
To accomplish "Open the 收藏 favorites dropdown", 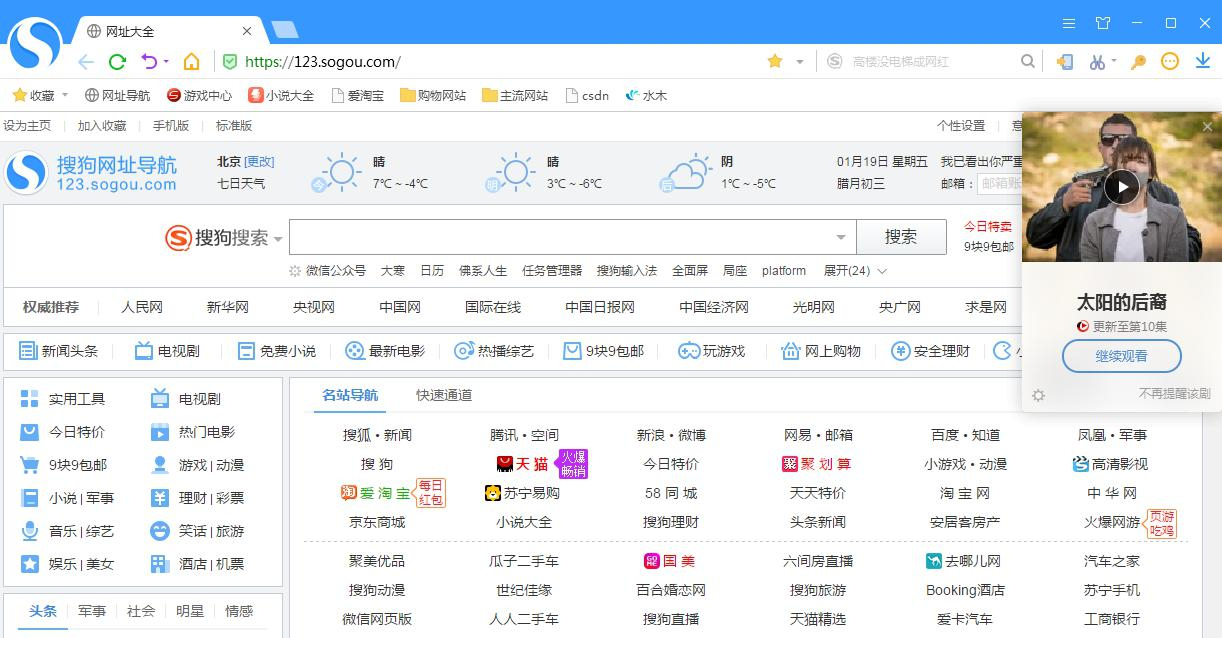I will pos(65,96).
